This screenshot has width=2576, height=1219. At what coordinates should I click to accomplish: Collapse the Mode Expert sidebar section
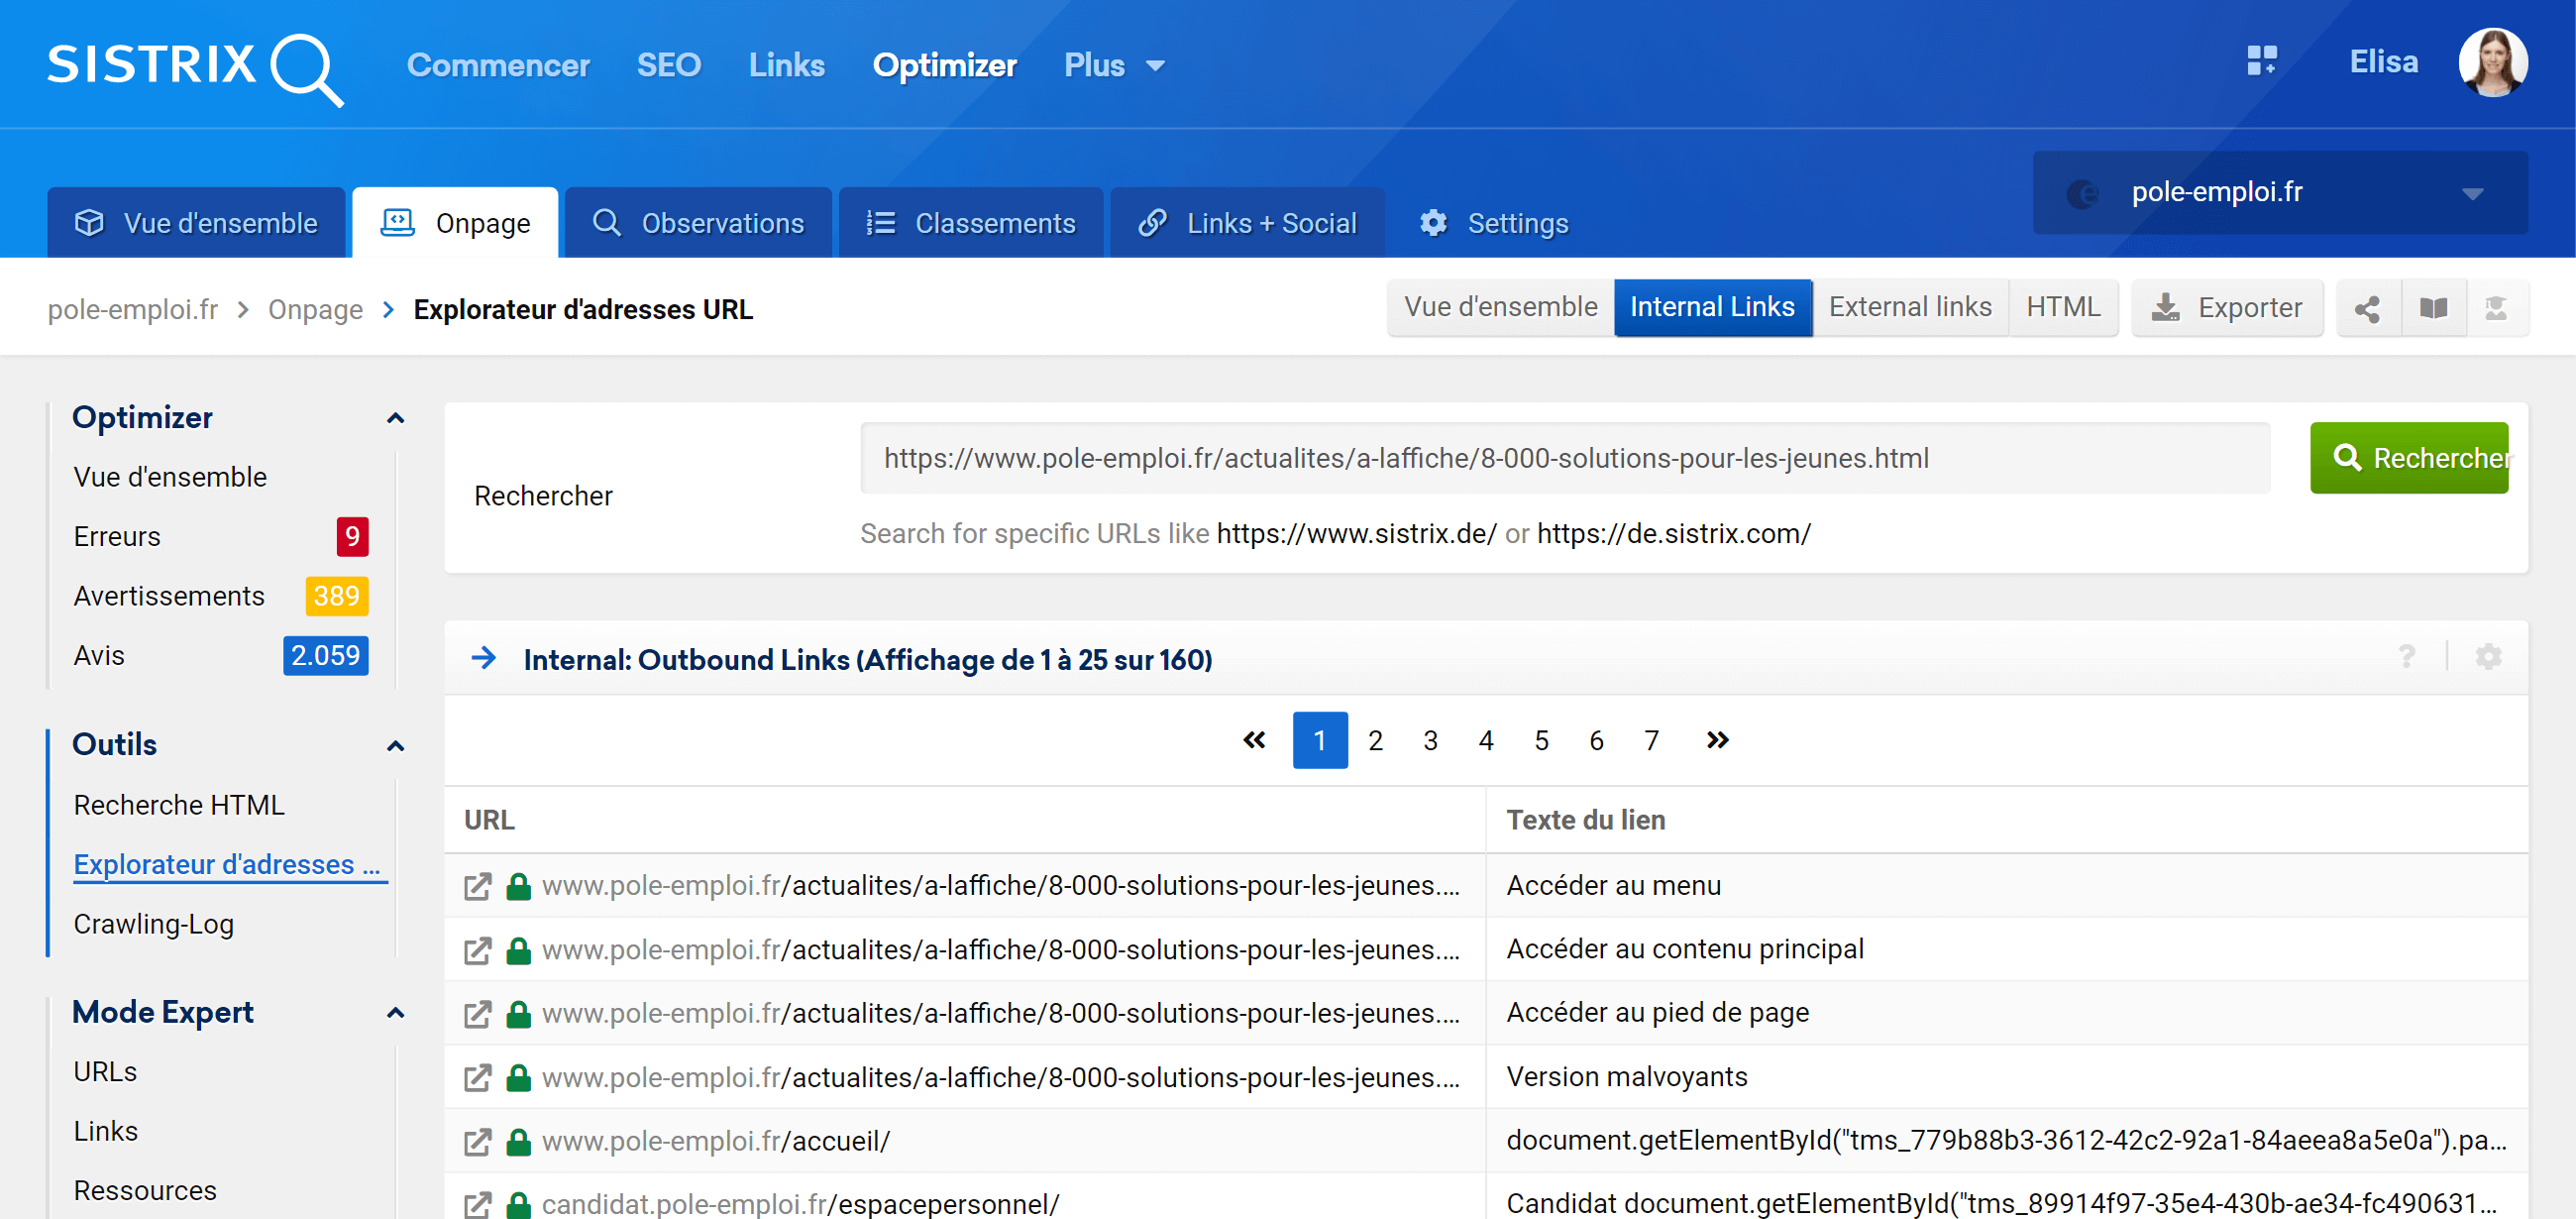click(396, 1013)
